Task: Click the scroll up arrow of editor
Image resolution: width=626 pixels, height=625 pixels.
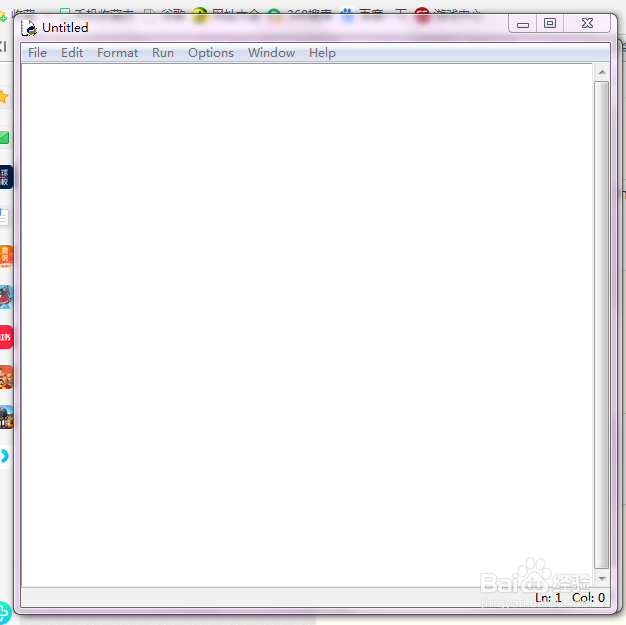Action: click(602, 72)
